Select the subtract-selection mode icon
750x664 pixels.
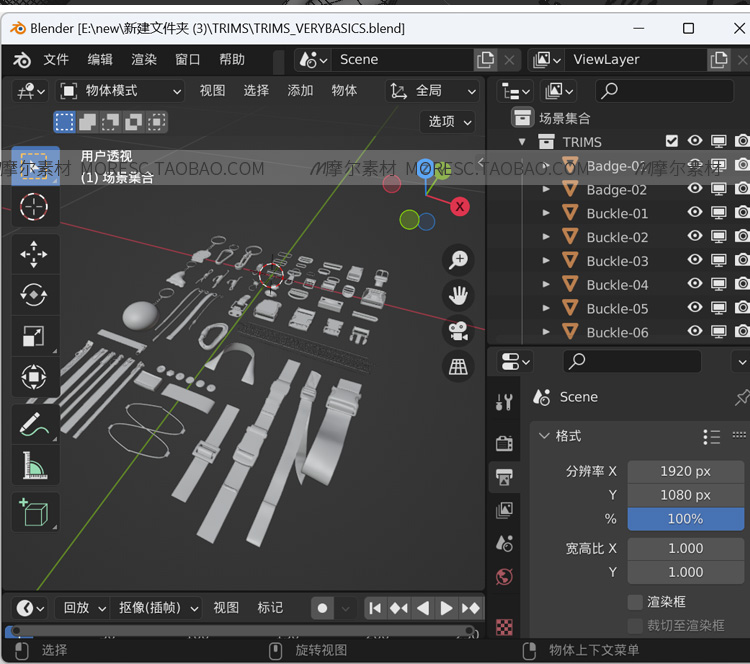(110, 122)
